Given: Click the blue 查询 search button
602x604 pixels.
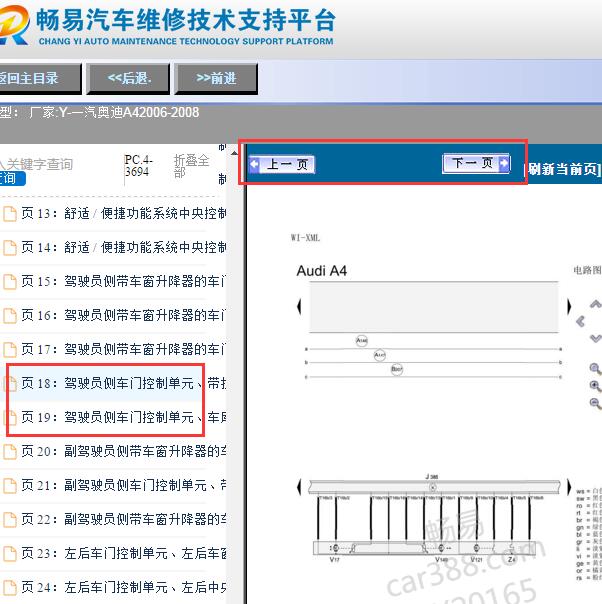Looking at the screenshot, I should click(x=12, y=178).
